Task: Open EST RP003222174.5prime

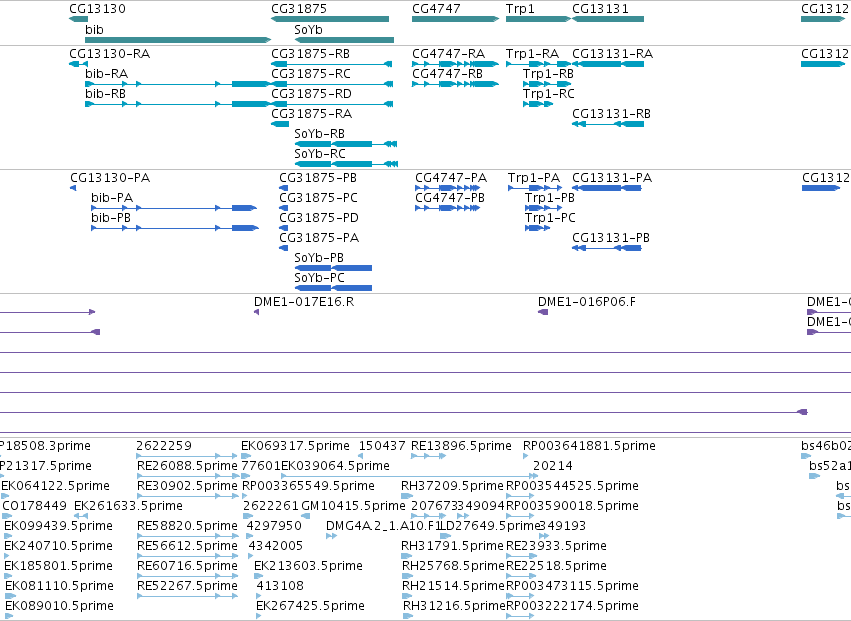Action: [572, 606]
